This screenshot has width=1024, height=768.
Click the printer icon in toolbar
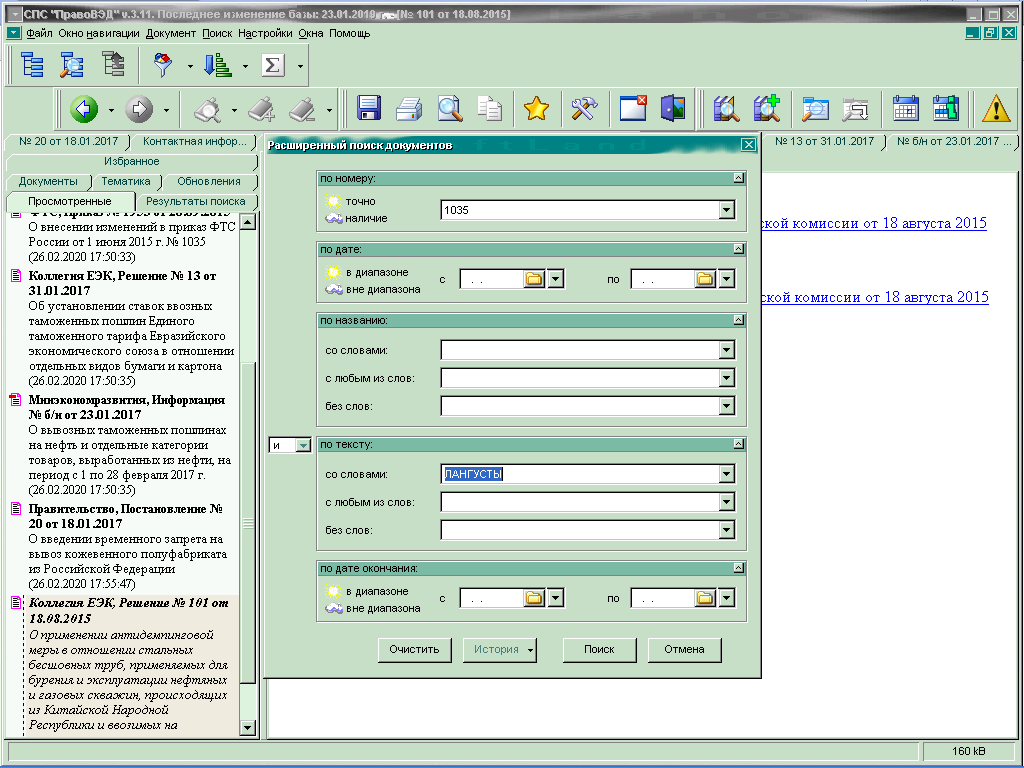pos(409,108)
